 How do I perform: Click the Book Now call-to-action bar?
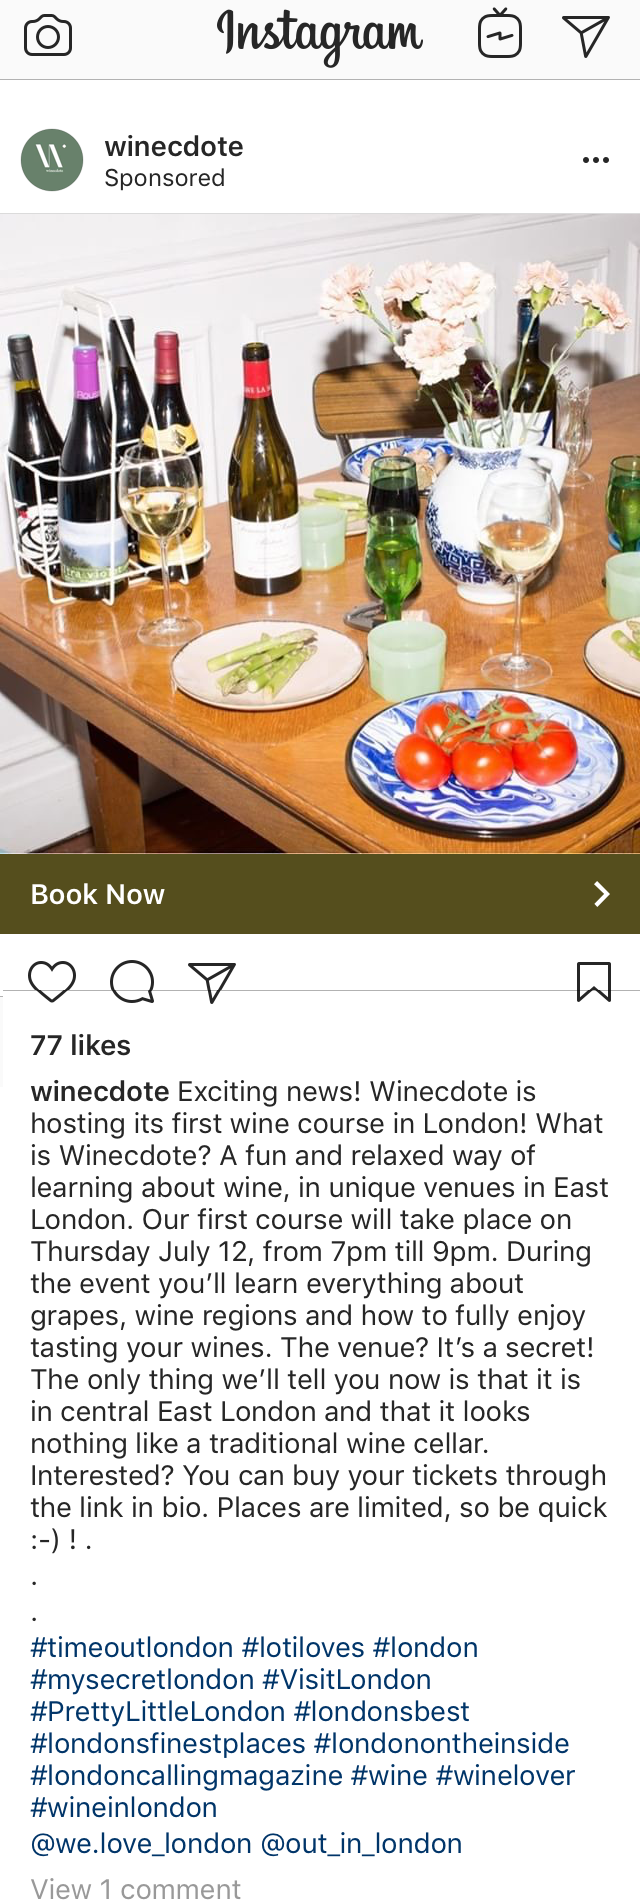pos(320,894)
